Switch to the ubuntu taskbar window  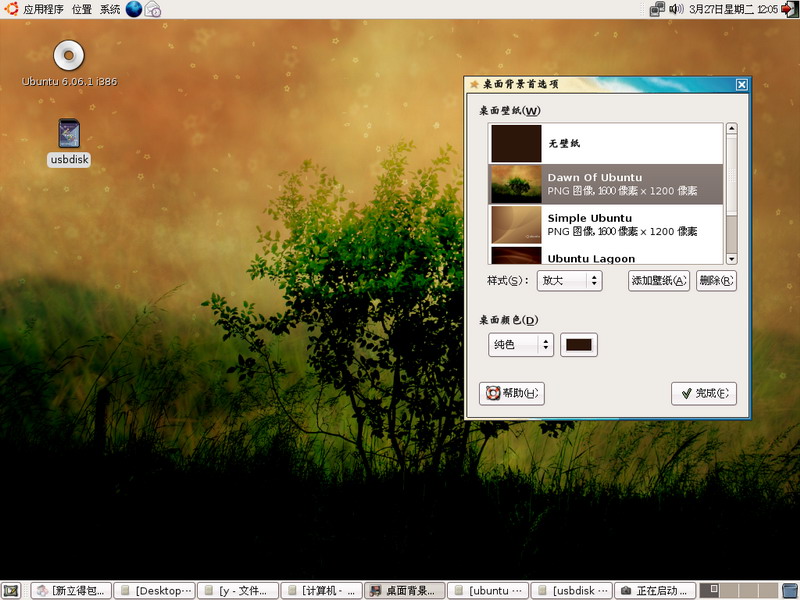pyautogui.click(x=489, y=591)
